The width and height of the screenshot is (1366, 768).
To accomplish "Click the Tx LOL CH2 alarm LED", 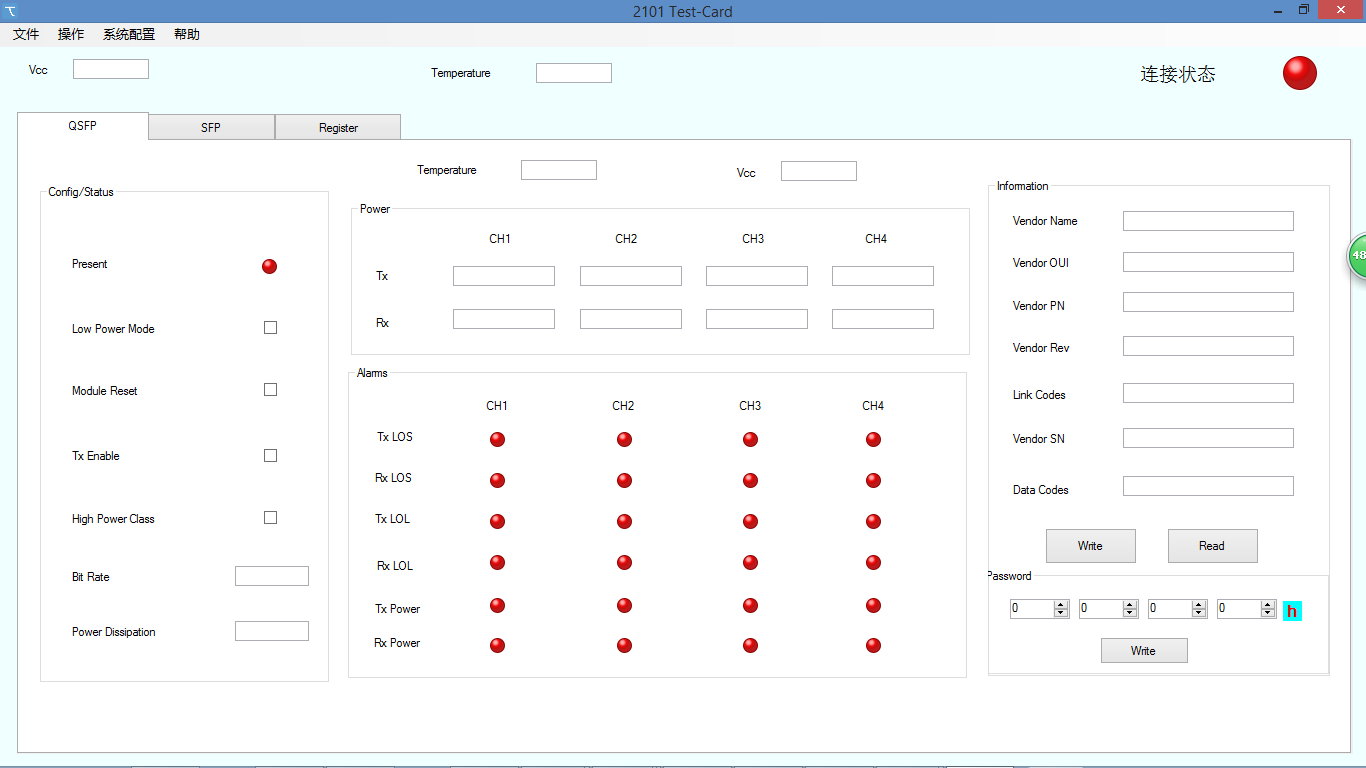I will point(624,521).
